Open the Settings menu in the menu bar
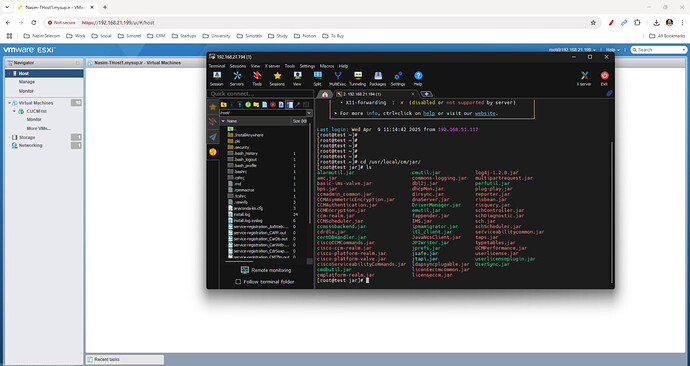Screen dimensions: 690x366 [x=307, y=66]
